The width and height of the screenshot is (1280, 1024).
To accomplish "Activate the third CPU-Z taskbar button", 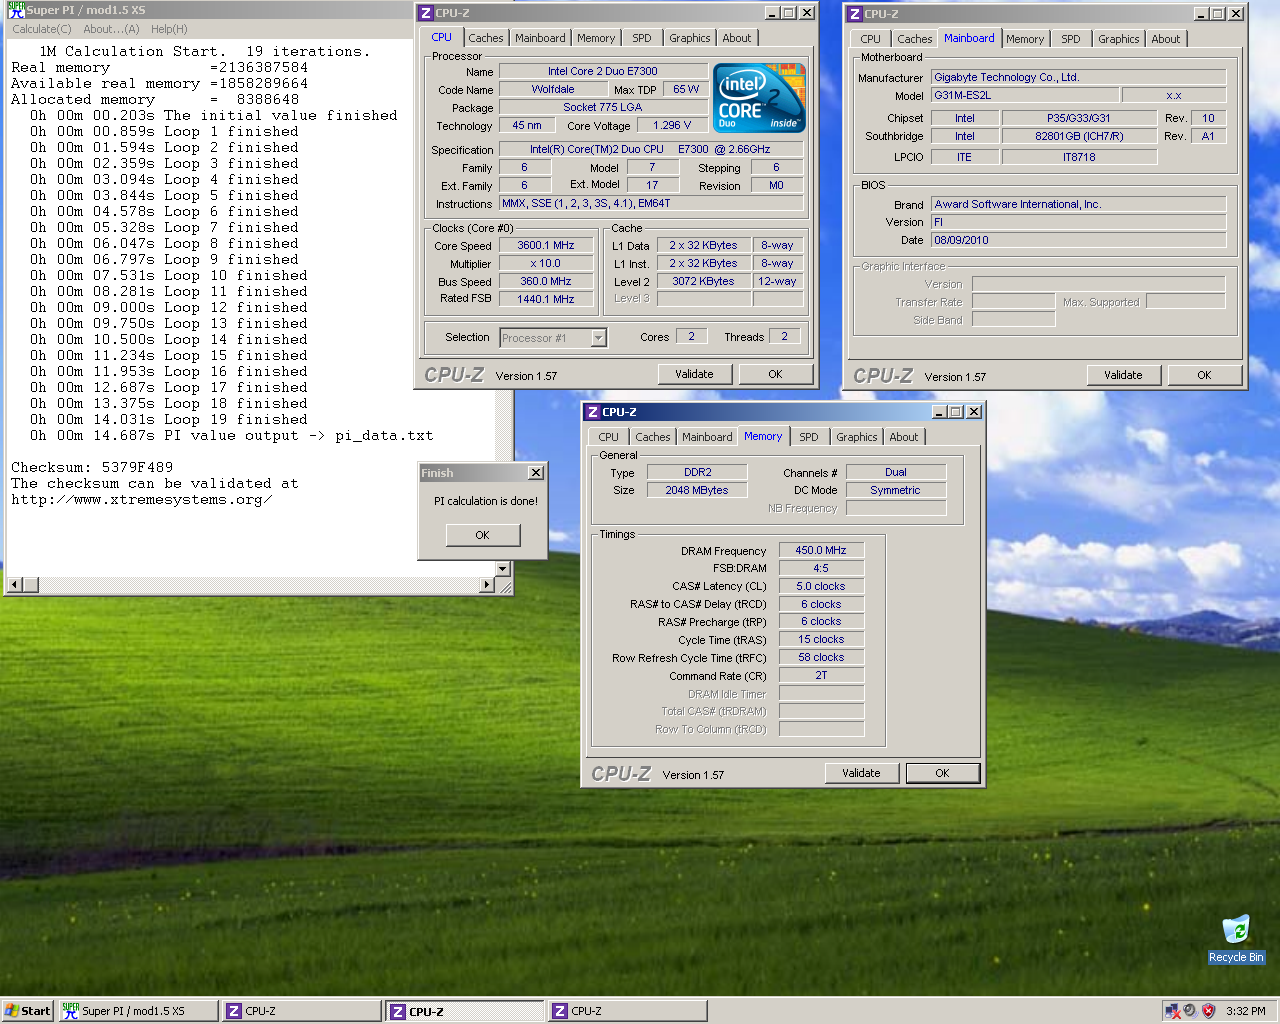I will pos(627,1011).
